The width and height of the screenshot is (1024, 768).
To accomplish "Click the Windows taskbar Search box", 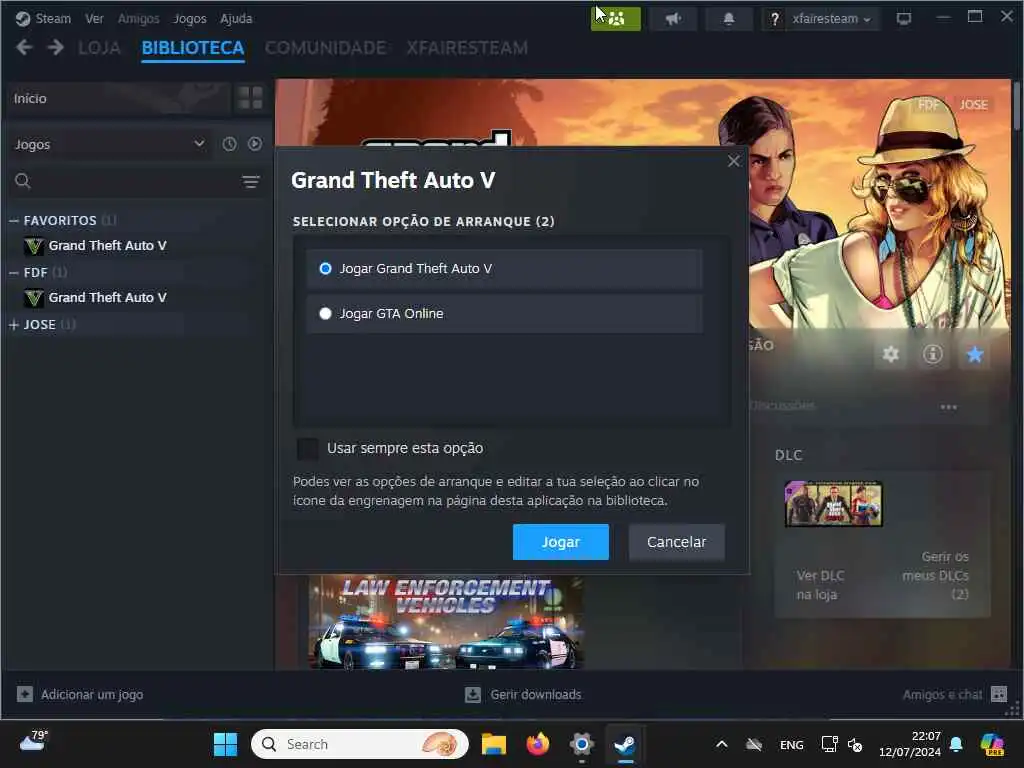I will tap(360, 744).
